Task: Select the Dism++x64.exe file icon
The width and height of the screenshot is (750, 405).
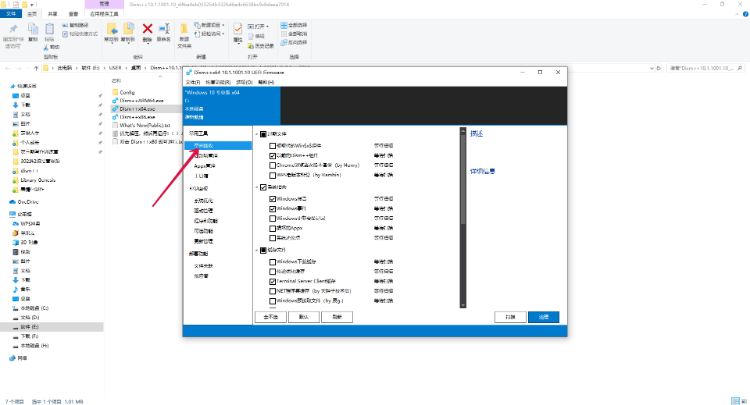Action: [x=115, y=109]
